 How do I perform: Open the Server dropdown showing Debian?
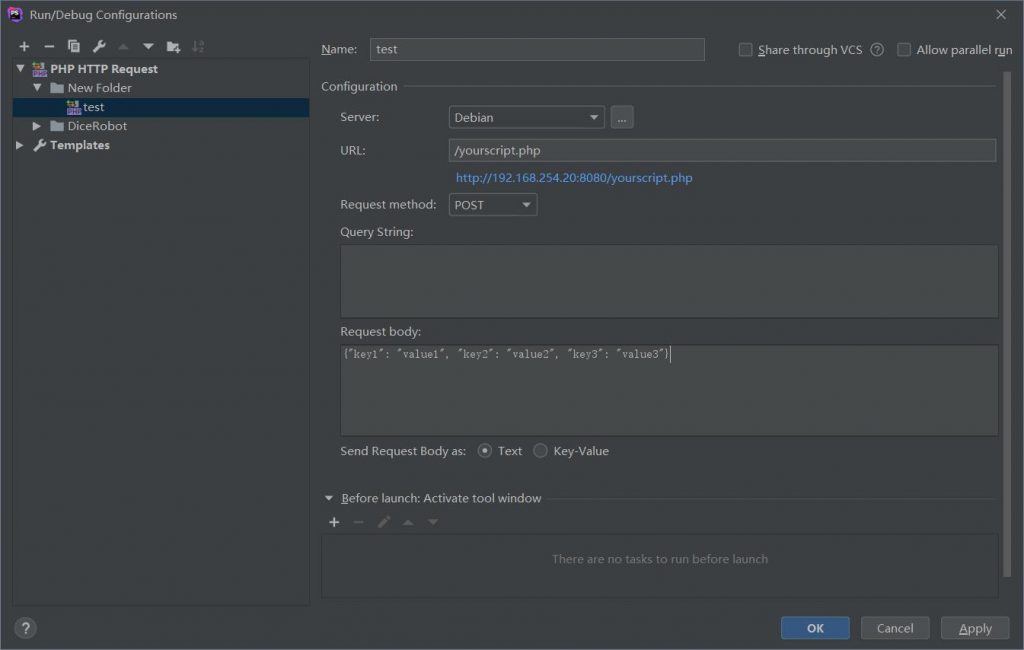(526, 118)
